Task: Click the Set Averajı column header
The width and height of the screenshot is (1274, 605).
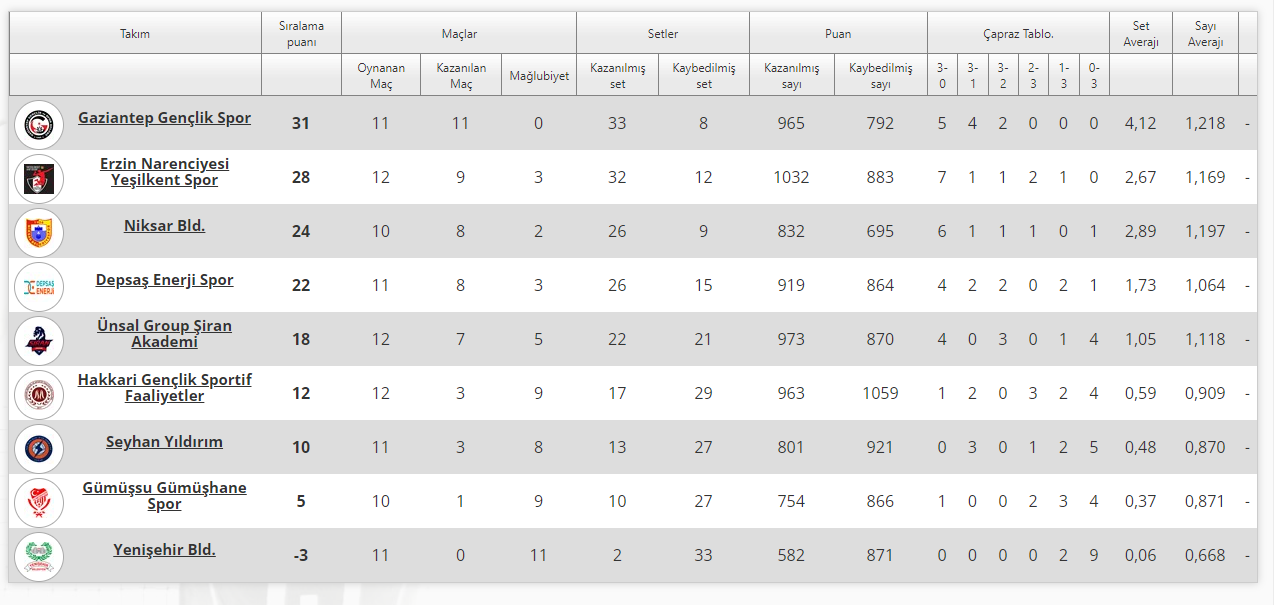Action: pos(1140,34)
